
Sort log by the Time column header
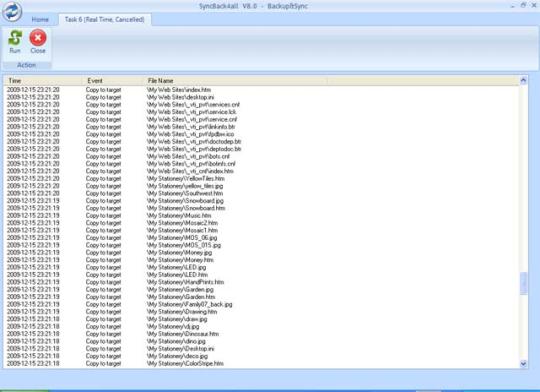coord(43,81)
